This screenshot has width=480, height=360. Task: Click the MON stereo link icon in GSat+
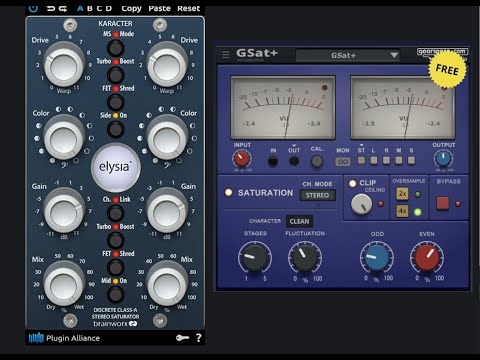342,162
